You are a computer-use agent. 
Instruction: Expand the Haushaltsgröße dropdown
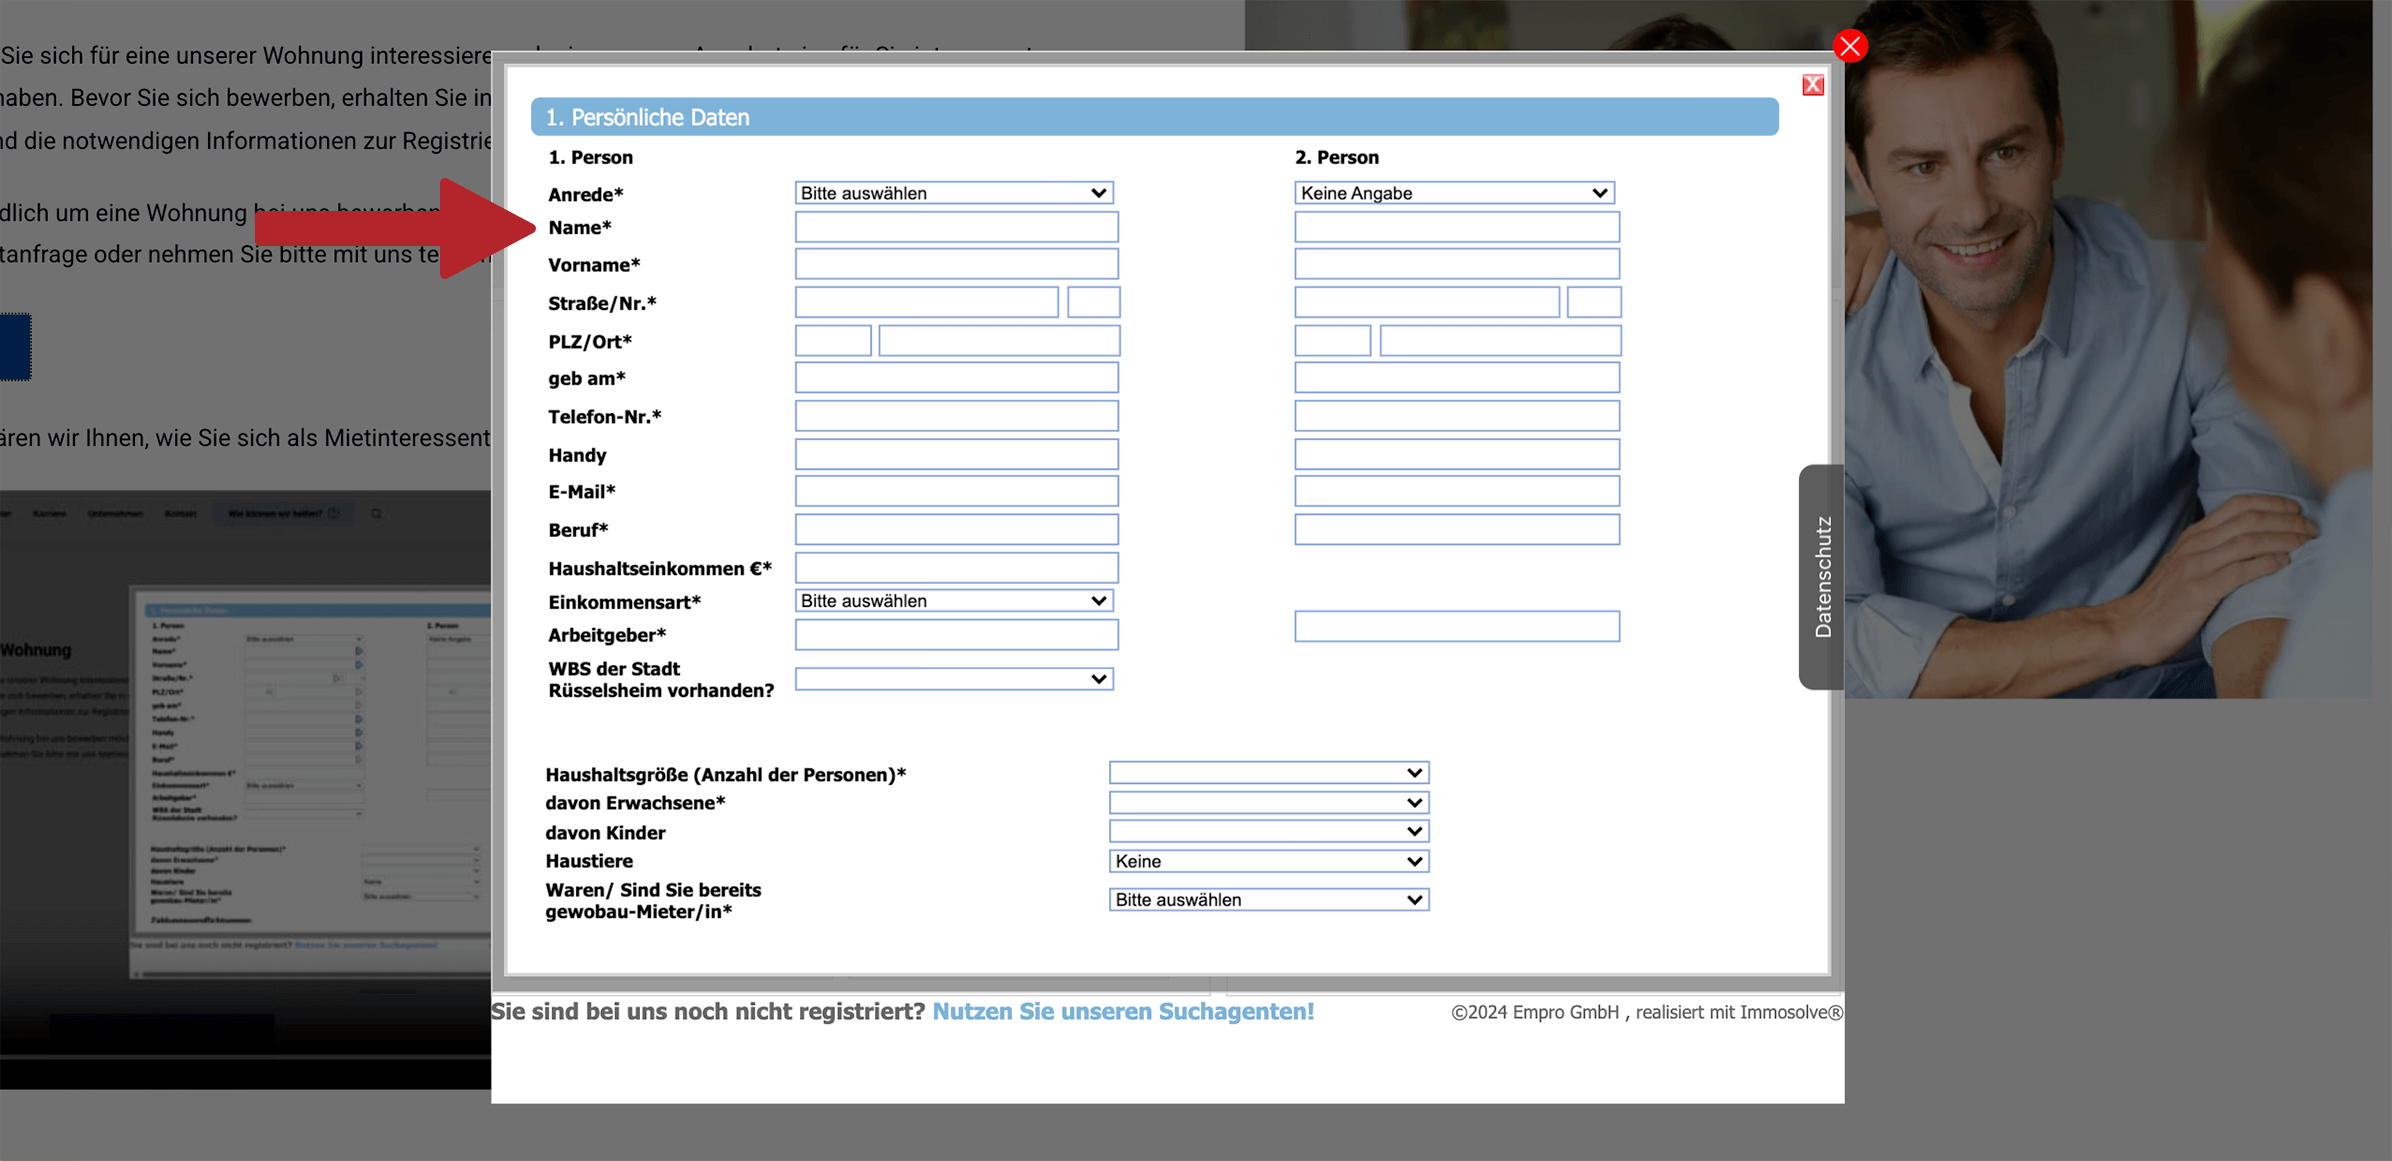coord(1268,773)
